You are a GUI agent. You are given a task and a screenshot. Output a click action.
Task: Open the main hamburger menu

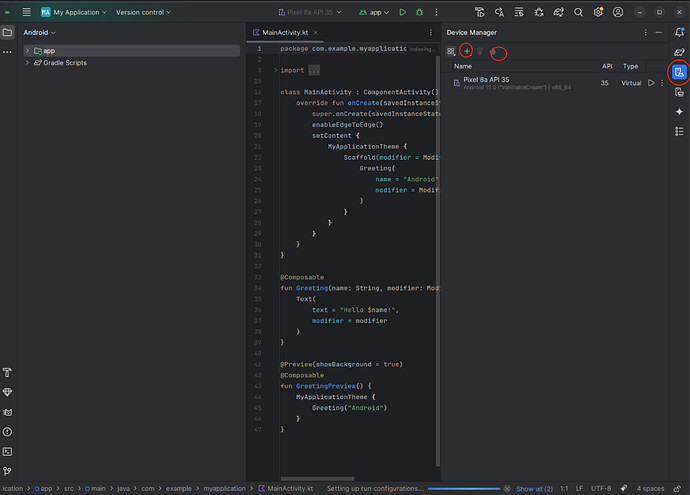(26, 12)
